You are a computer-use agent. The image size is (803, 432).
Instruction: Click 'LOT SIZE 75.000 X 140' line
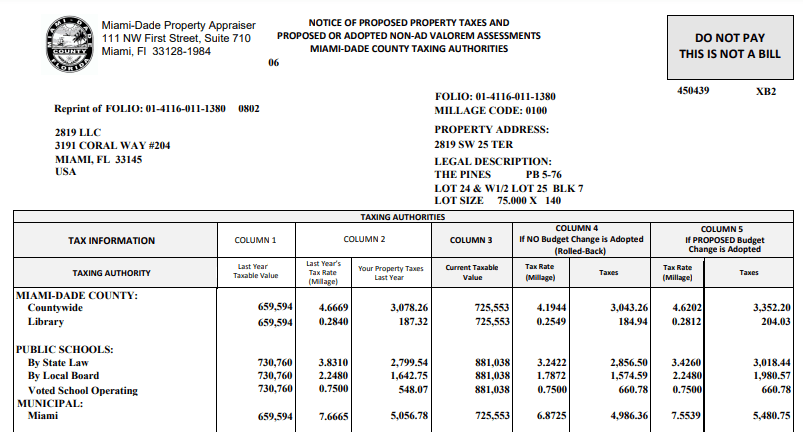(x=497, y=201)
